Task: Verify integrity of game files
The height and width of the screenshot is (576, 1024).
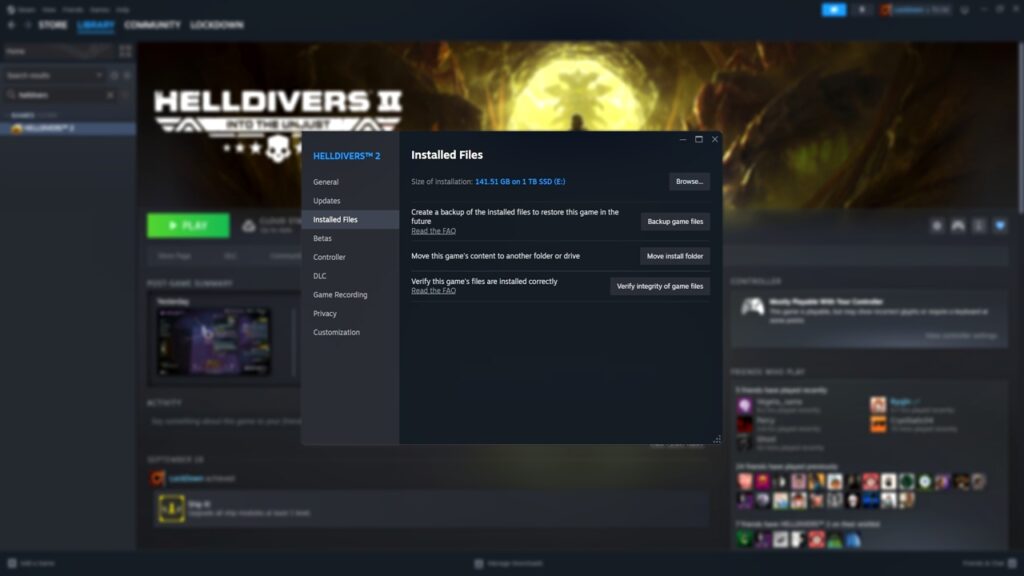Action: (x=659, y=286)
